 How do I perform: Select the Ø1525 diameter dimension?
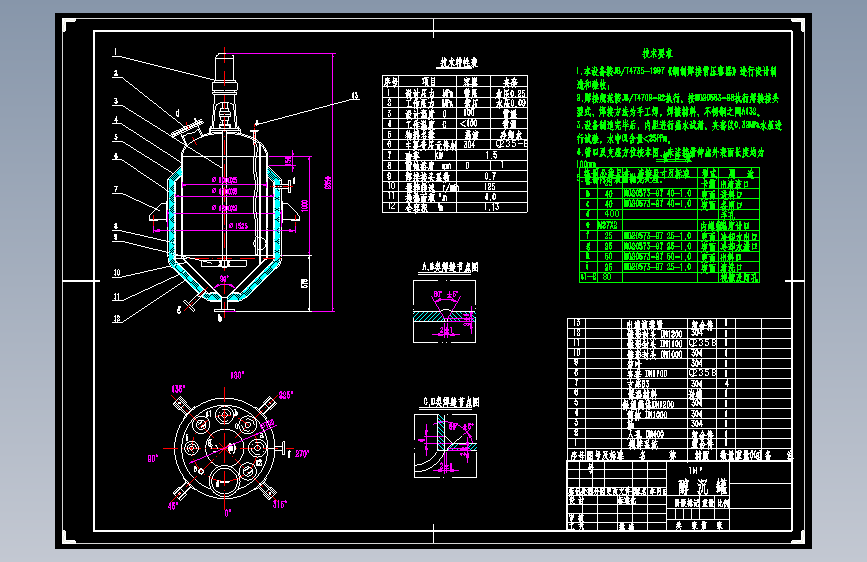tap(238, 226)
